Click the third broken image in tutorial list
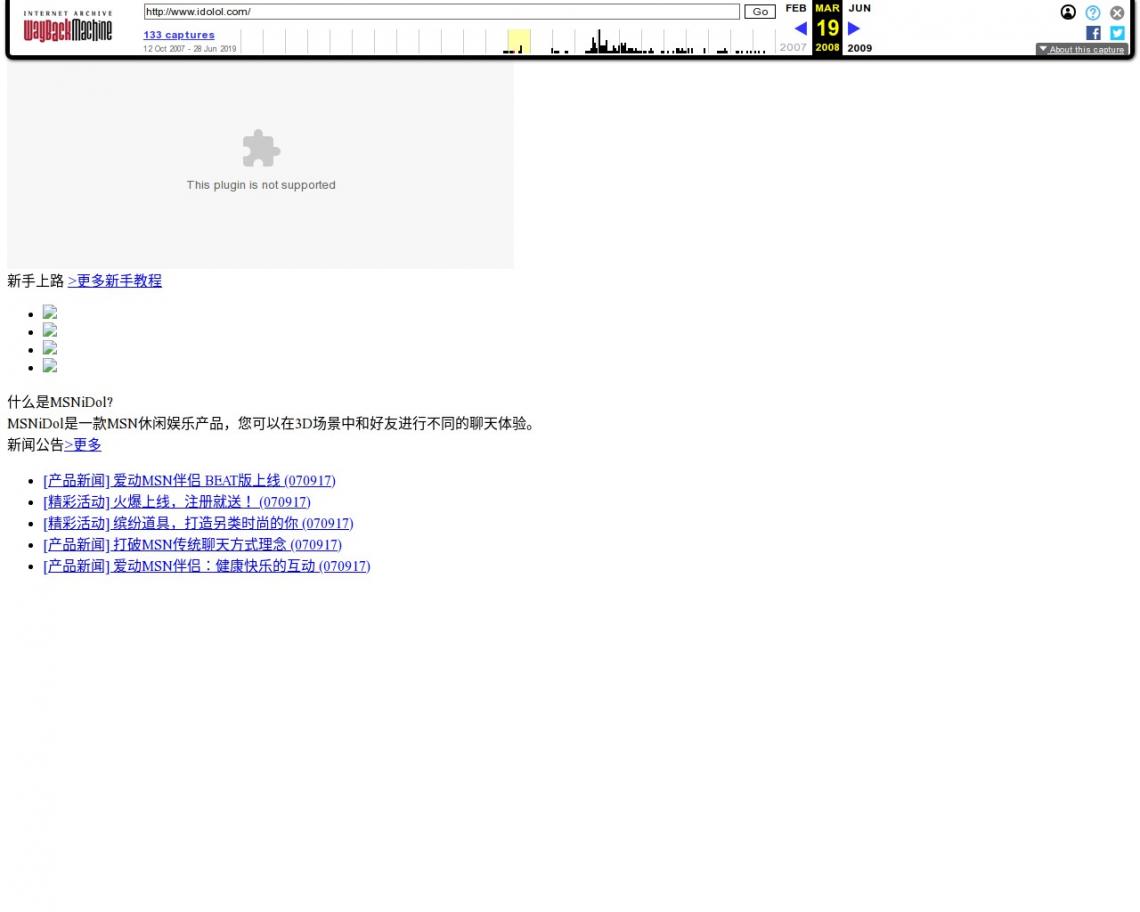1140x912 pixels. [x=49, y=348]
